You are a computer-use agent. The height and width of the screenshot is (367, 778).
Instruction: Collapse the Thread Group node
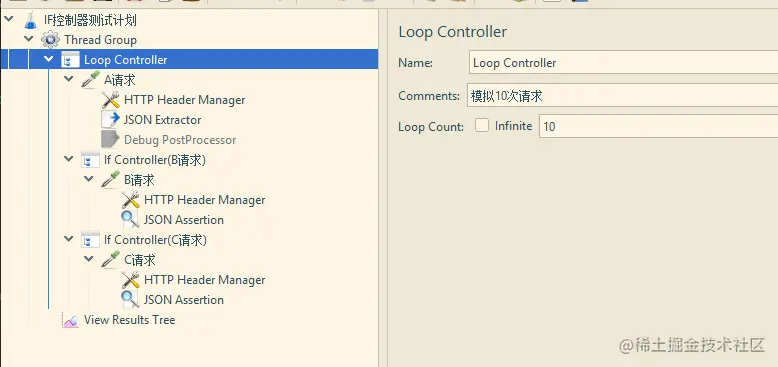pos(29,39)
